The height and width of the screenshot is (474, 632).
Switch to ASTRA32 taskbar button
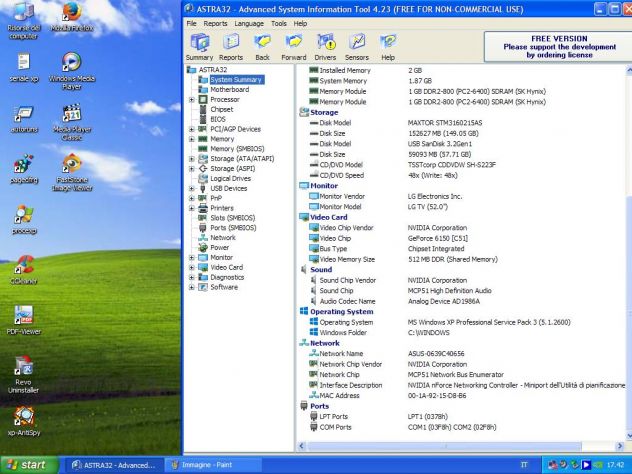click(x=113, y=465)
